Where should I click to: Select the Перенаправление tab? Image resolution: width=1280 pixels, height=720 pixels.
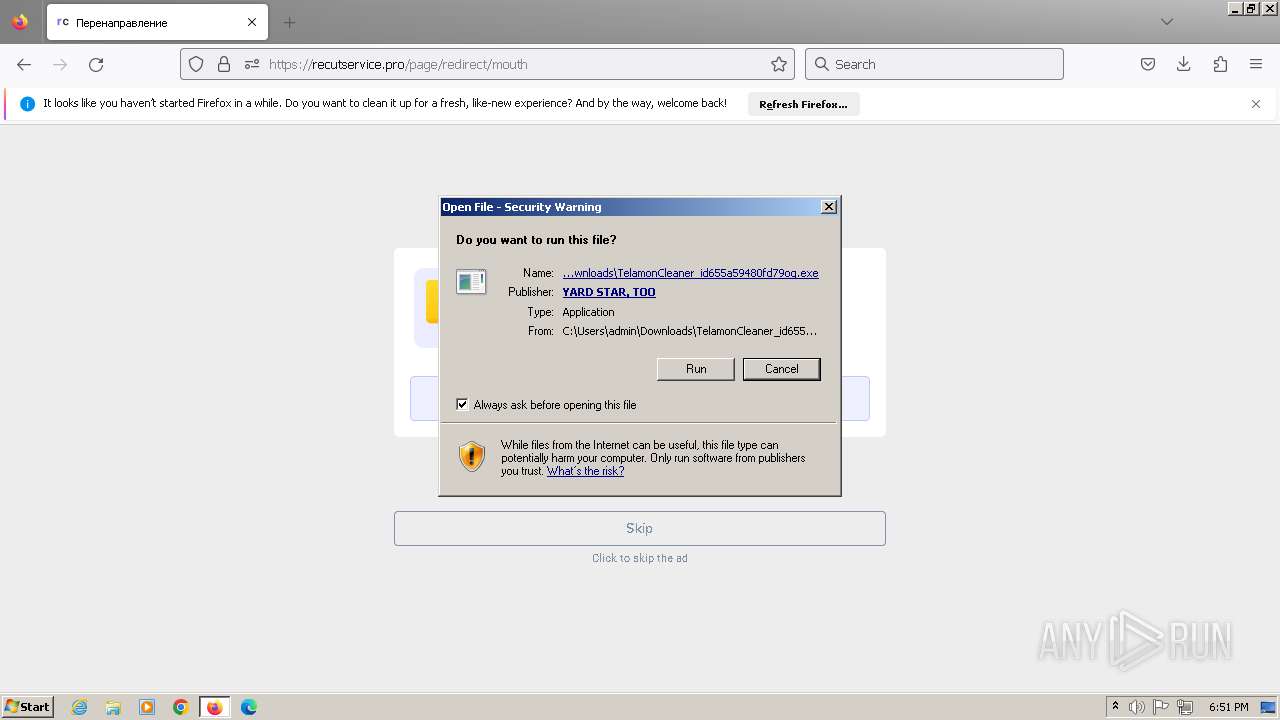(x=158, y=22)
